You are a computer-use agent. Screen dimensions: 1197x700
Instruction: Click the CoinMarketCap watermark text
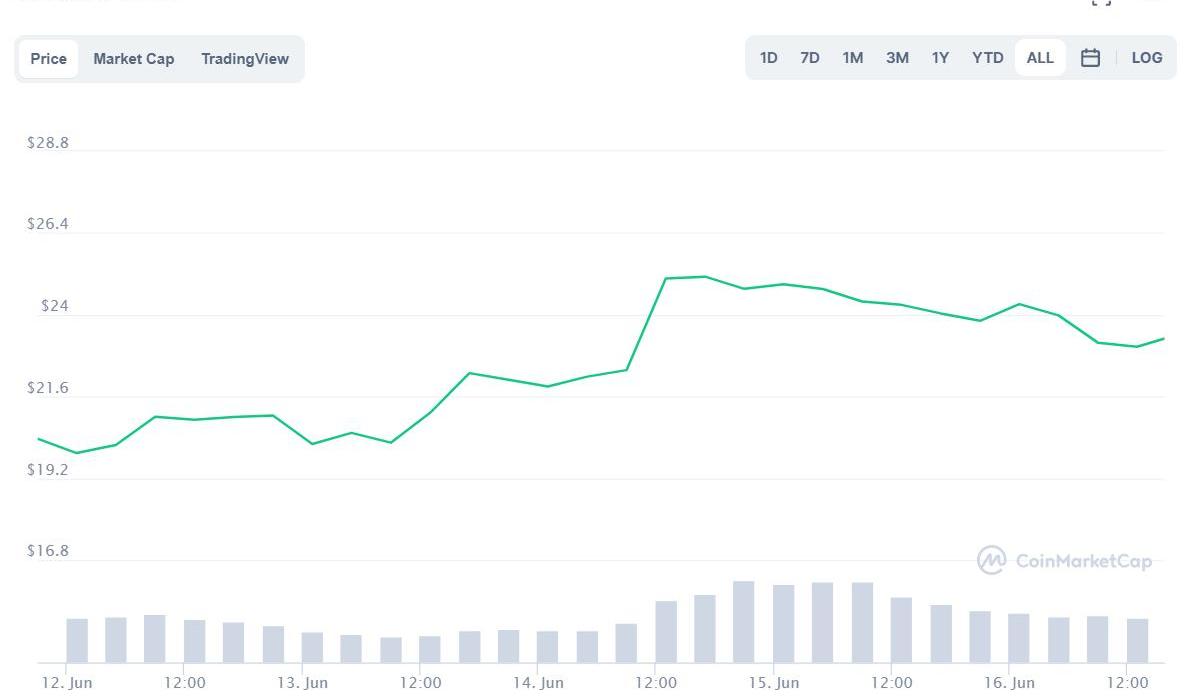[1083, 561]
